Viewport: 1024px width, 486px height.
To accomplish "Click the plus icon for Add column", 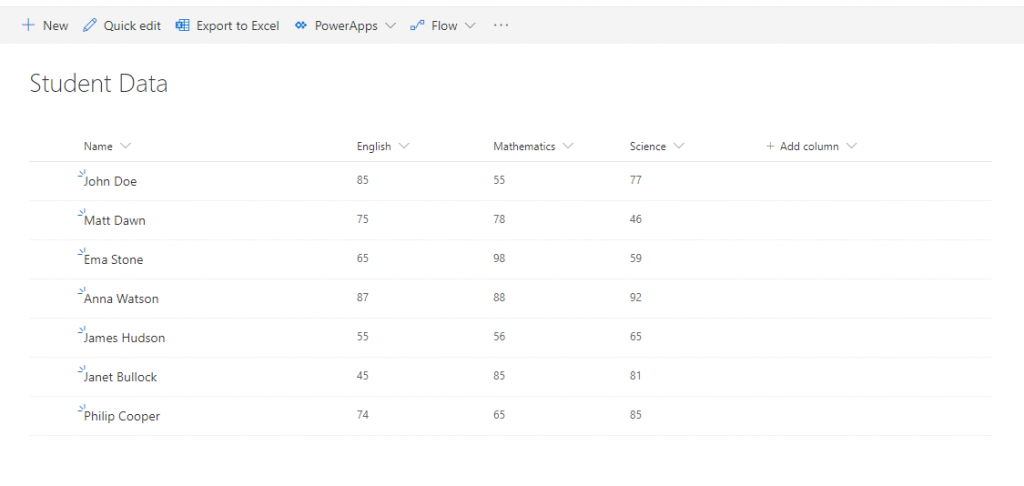I will point(770,146).
